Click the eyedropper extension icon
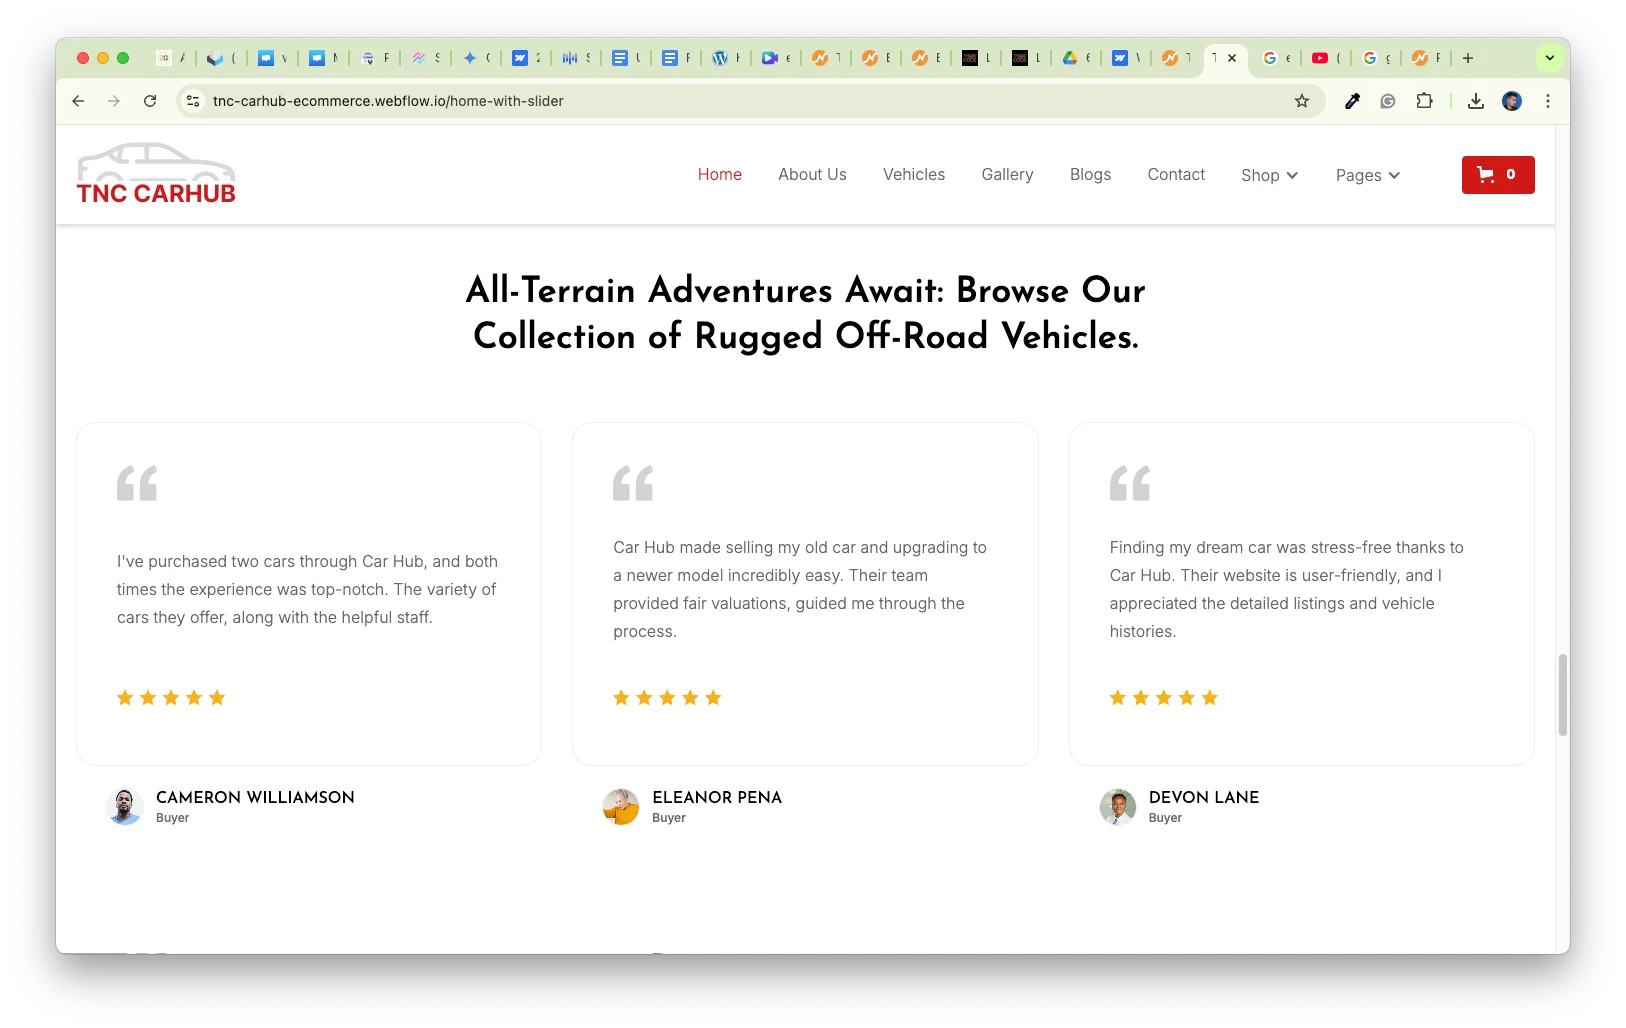 click(1352, 101)
